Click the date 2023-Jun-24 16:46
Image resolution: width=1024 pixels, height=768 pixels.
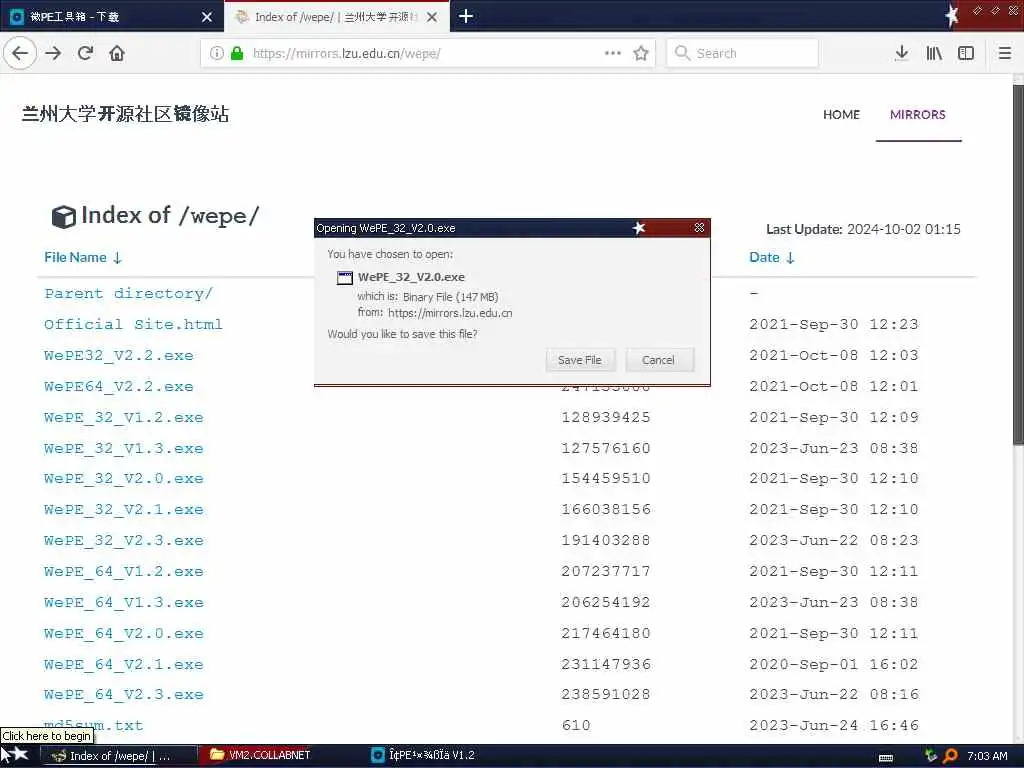833,725
